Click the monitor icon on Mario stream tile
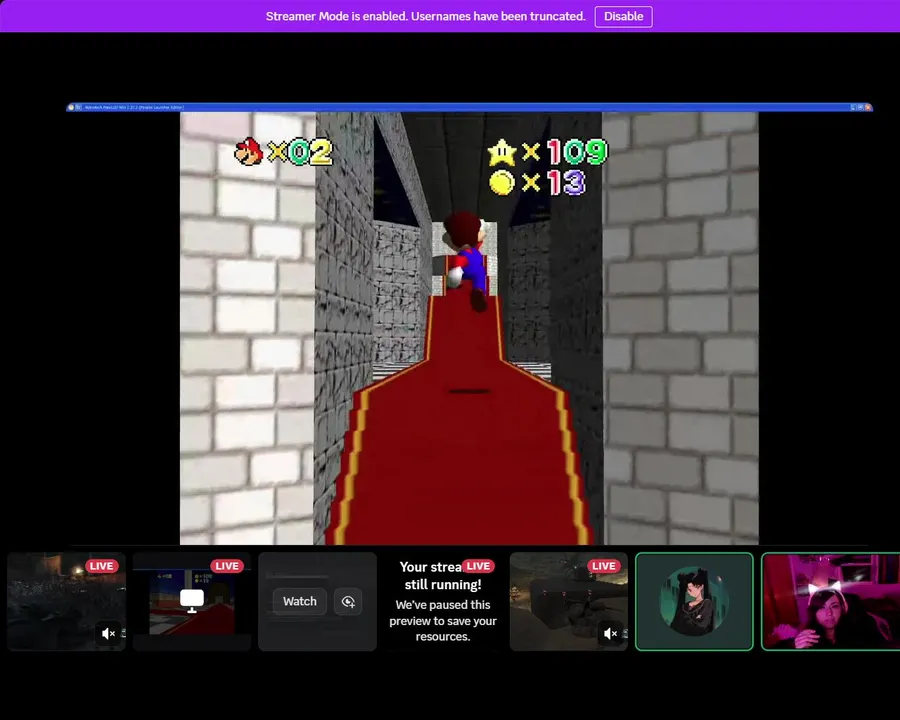Screen dimensions: 900x720 click(x=192, y=601)
